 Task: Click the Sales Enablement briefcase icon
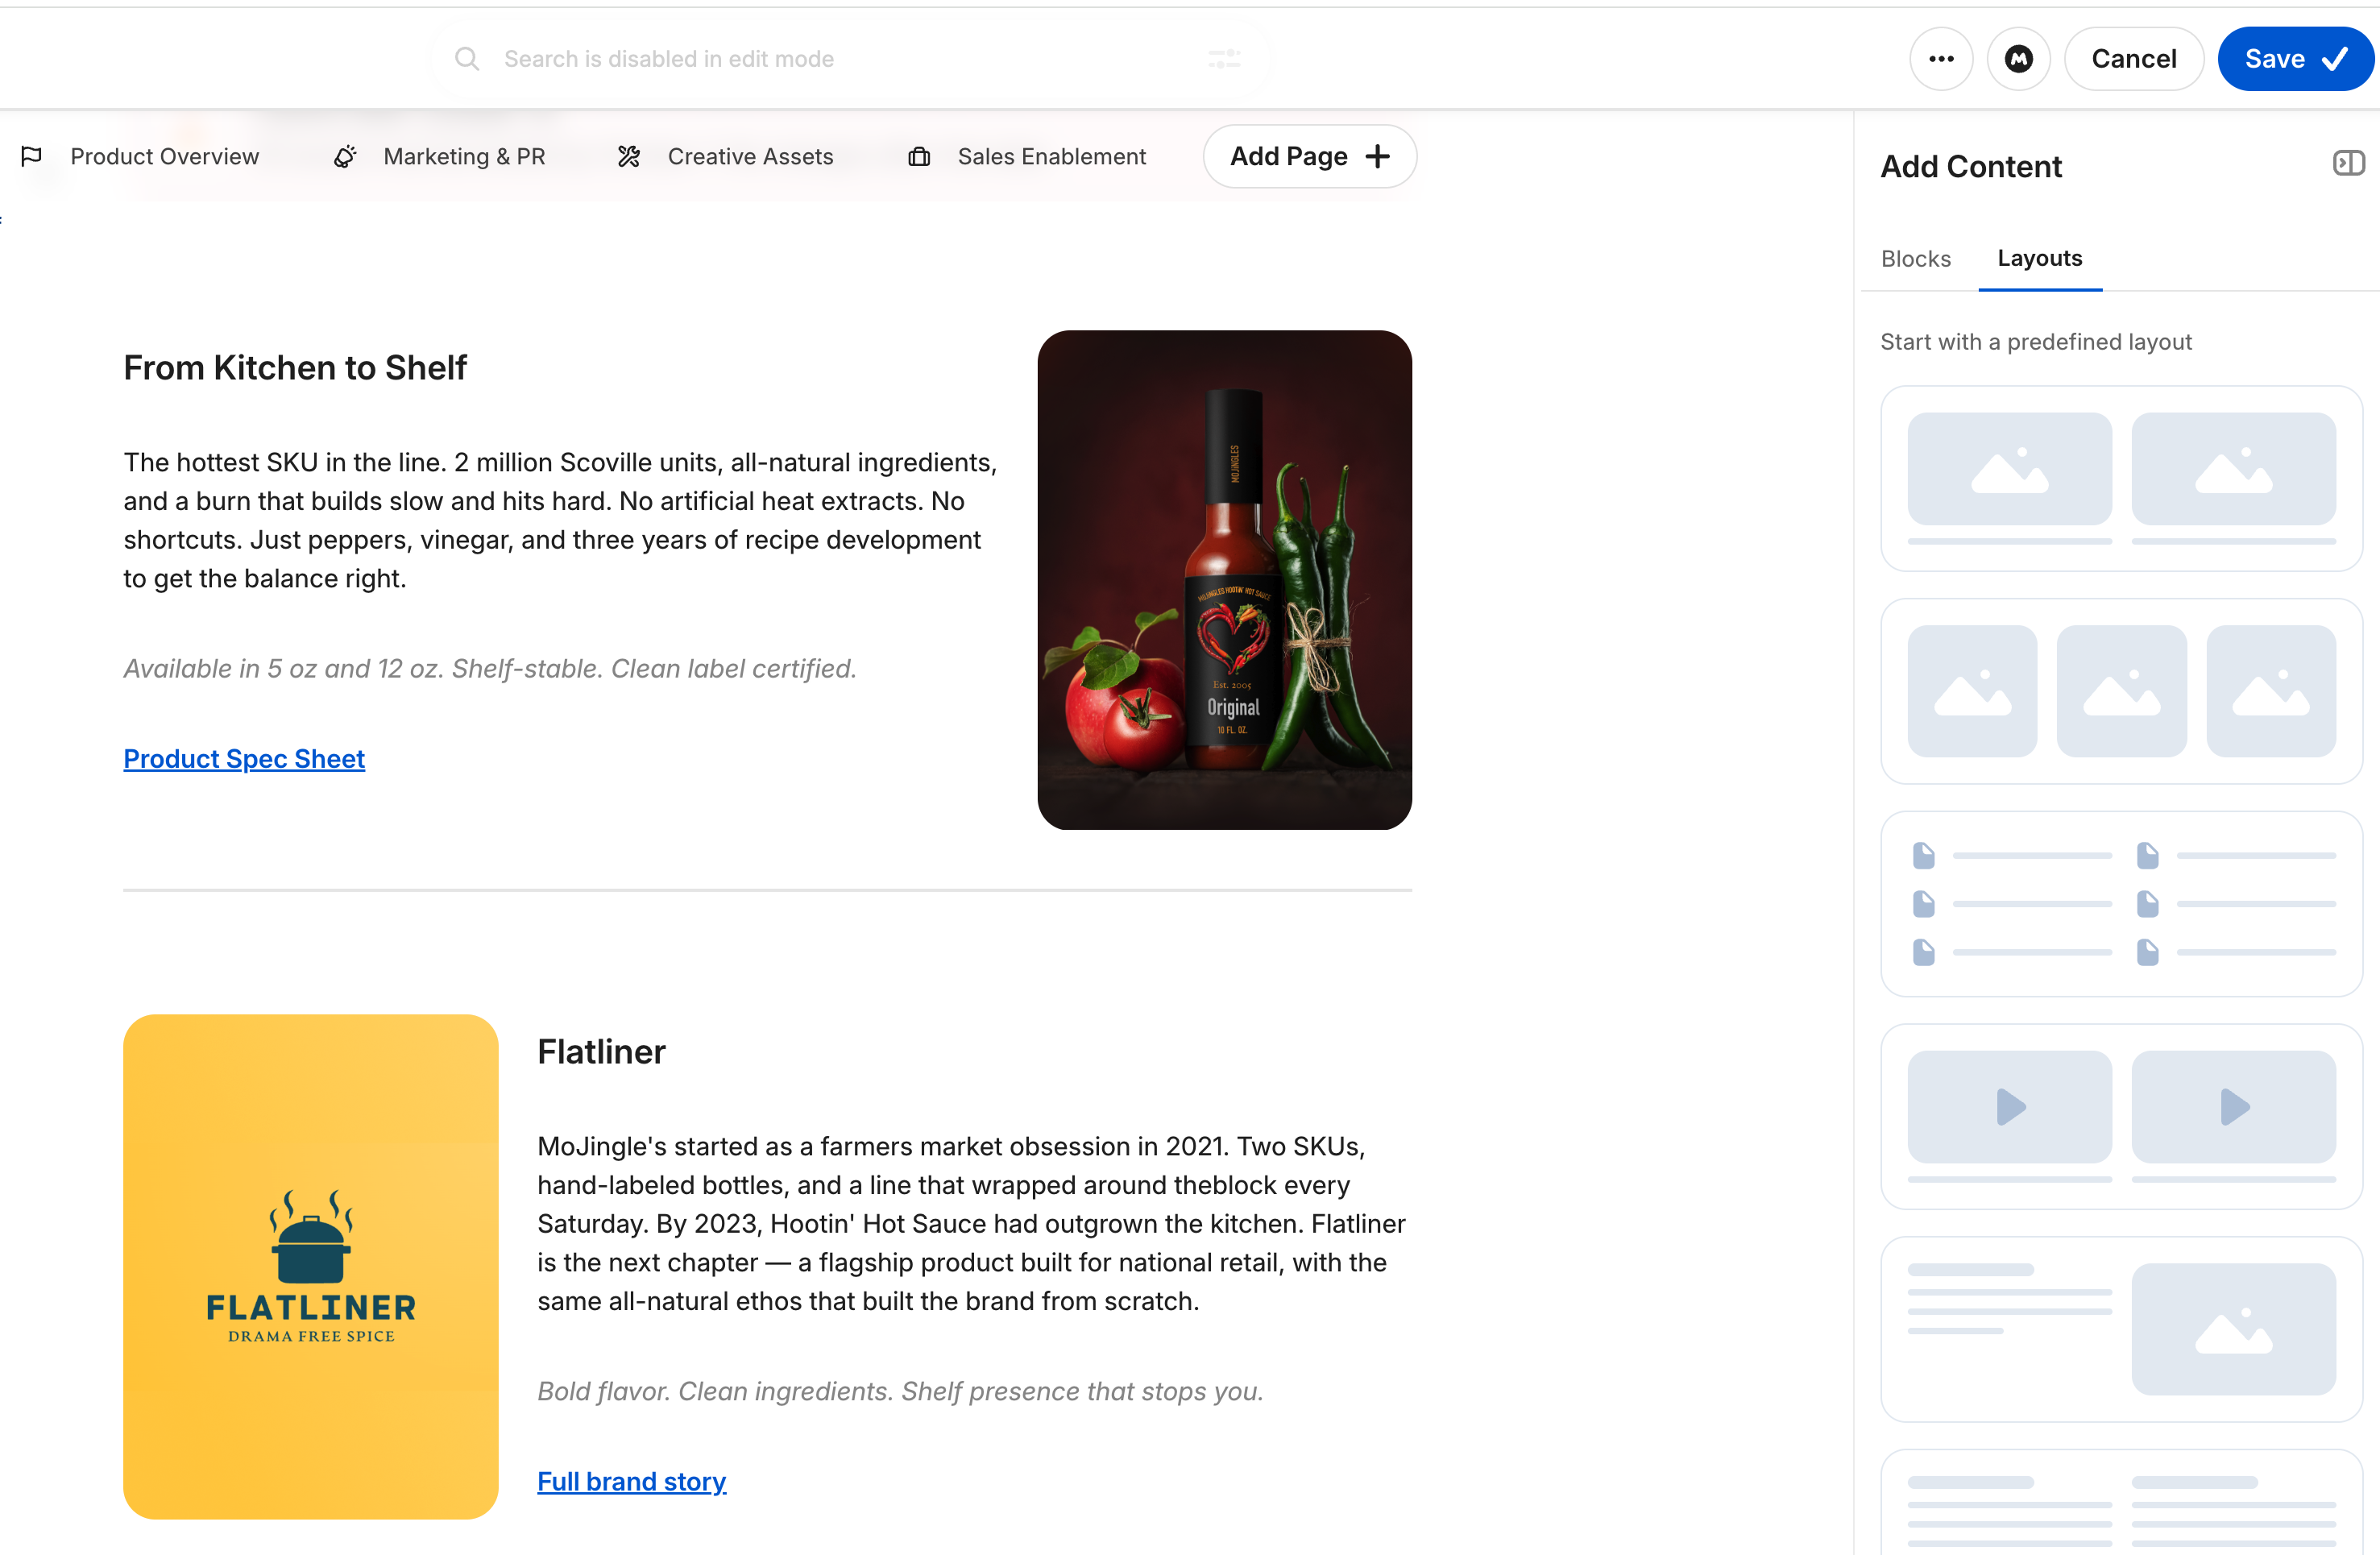point(919,157)
